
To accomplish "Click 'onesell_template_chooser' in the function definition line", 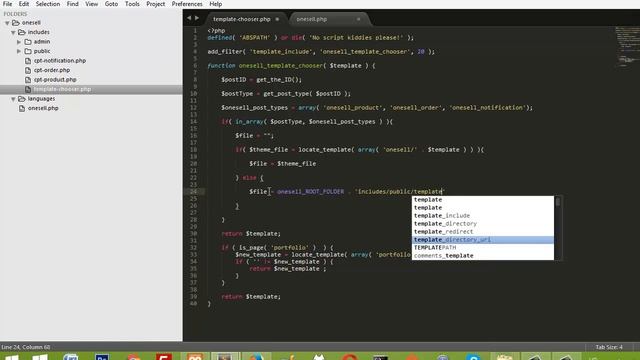I will tap(281, 66).
